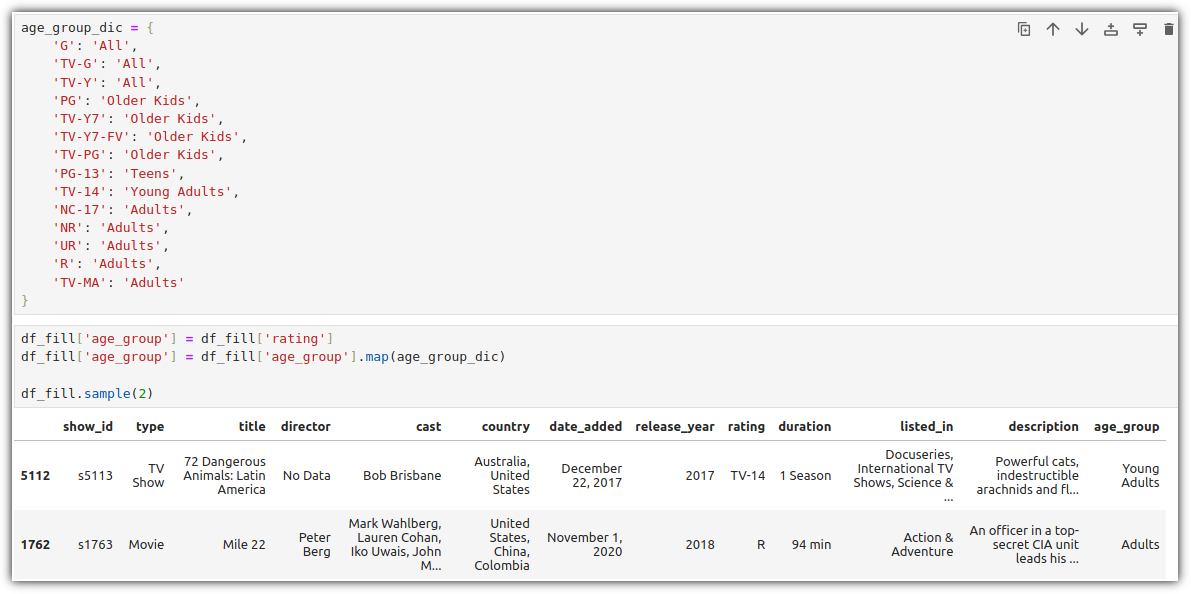1191x594 pixels.
Task: Click the 'TV-14' rating cell
Action: [x=747, y=476]
